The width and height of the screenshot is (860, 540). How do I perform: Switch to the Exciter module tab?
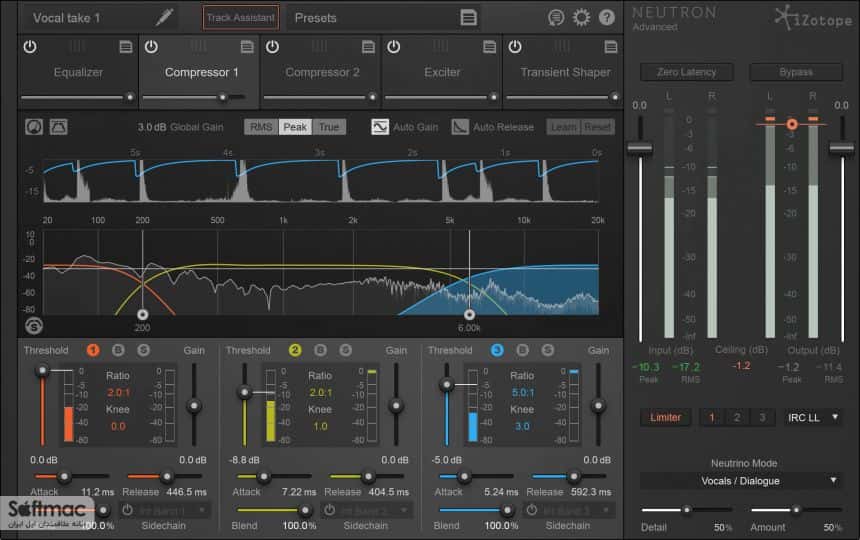click(442, 72)
